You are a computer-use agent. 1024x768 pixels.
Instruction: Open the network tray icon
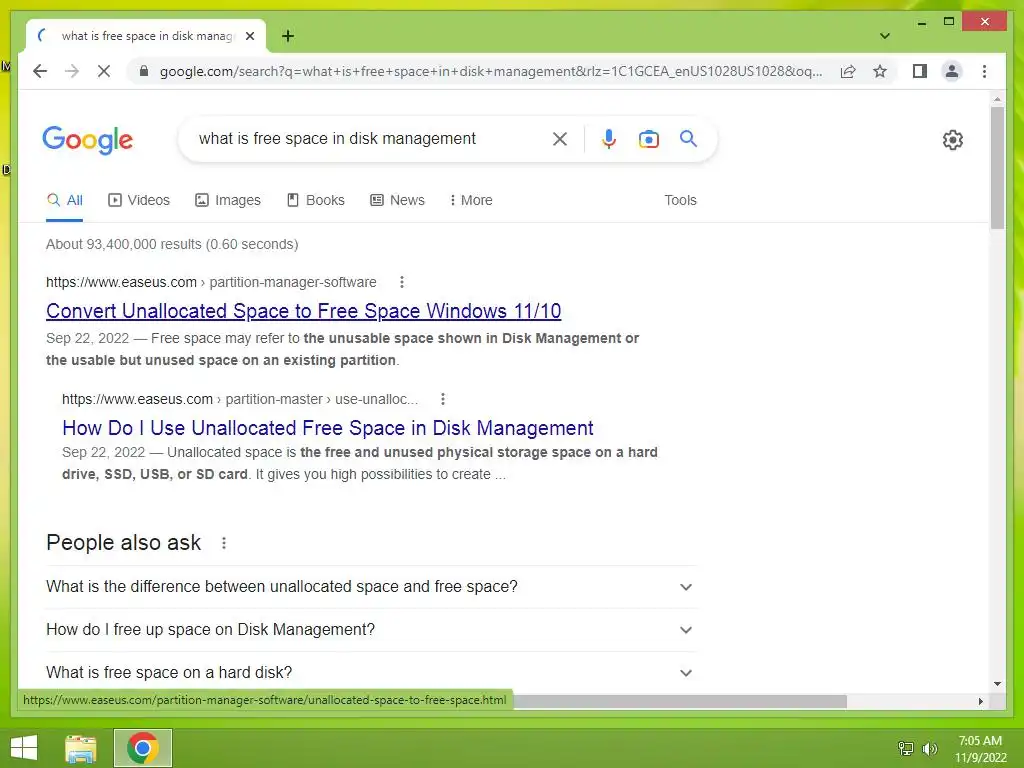(x=906, y=748)
